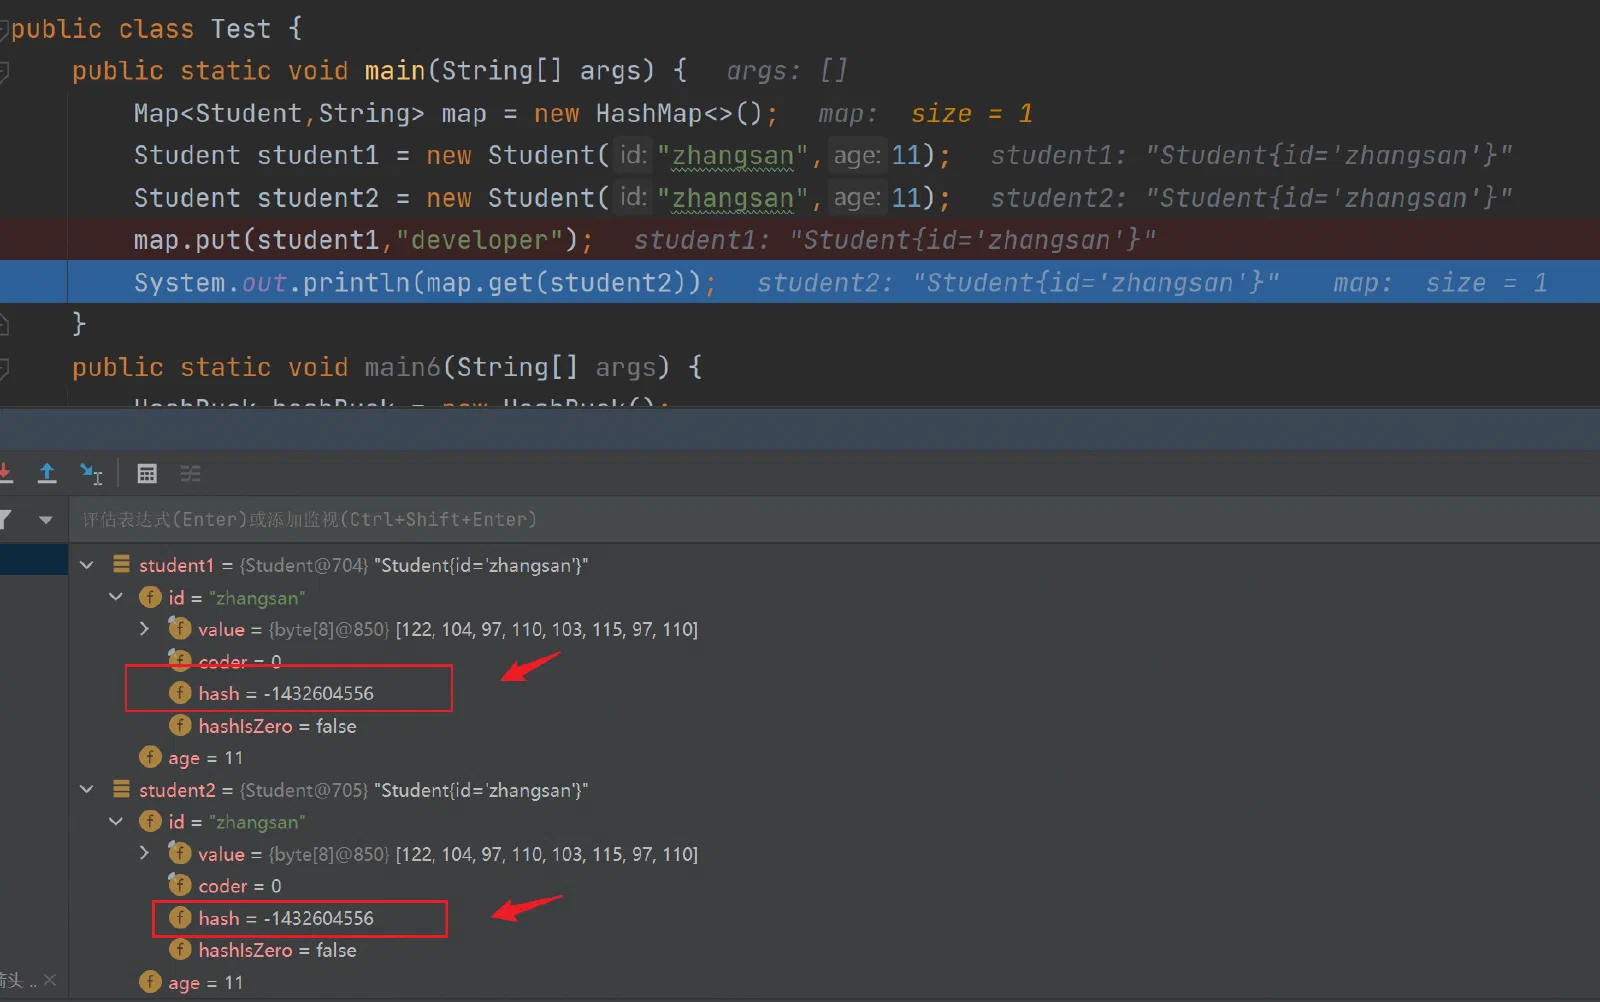Expand the value byte array under student1

[x=144, y=629]
